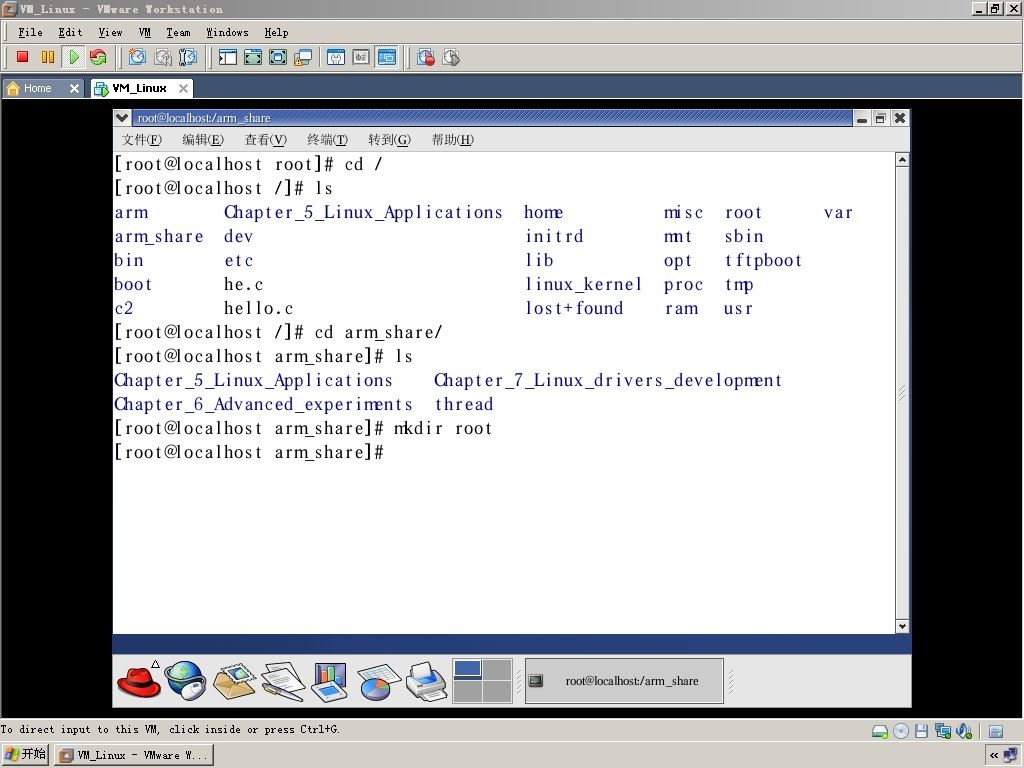Image resolution: width=1024 pixels, height=768 pixels.
Task: Click the Revert to snapshot icon
Action: (x=163, y=57)
